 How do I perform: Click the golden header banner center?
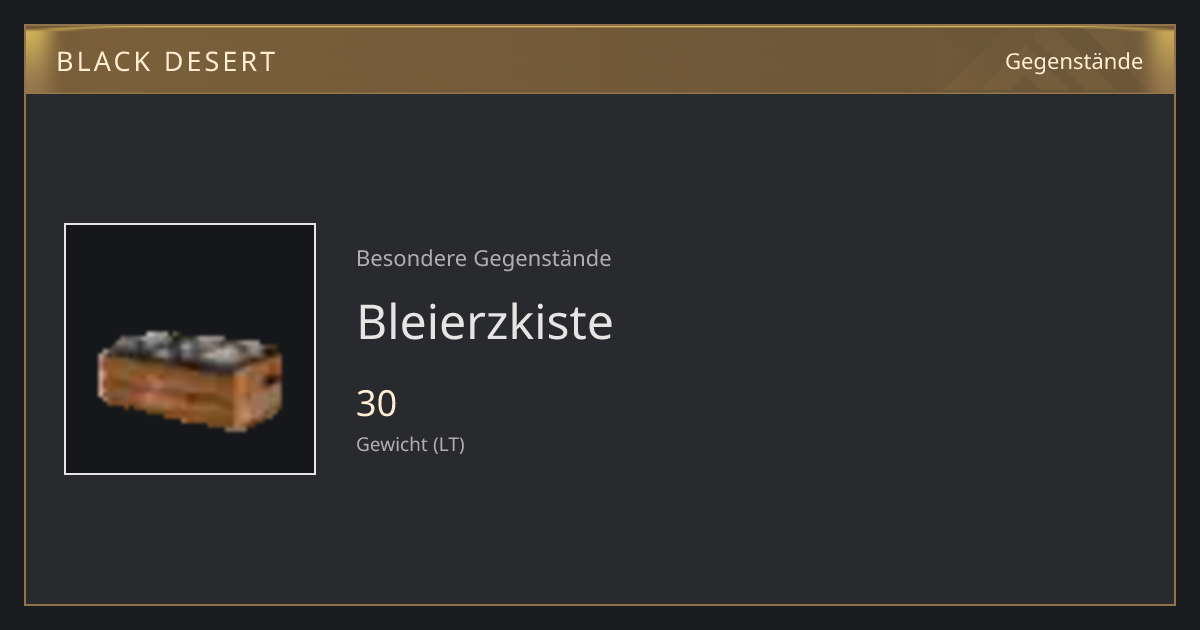(600, 60)
